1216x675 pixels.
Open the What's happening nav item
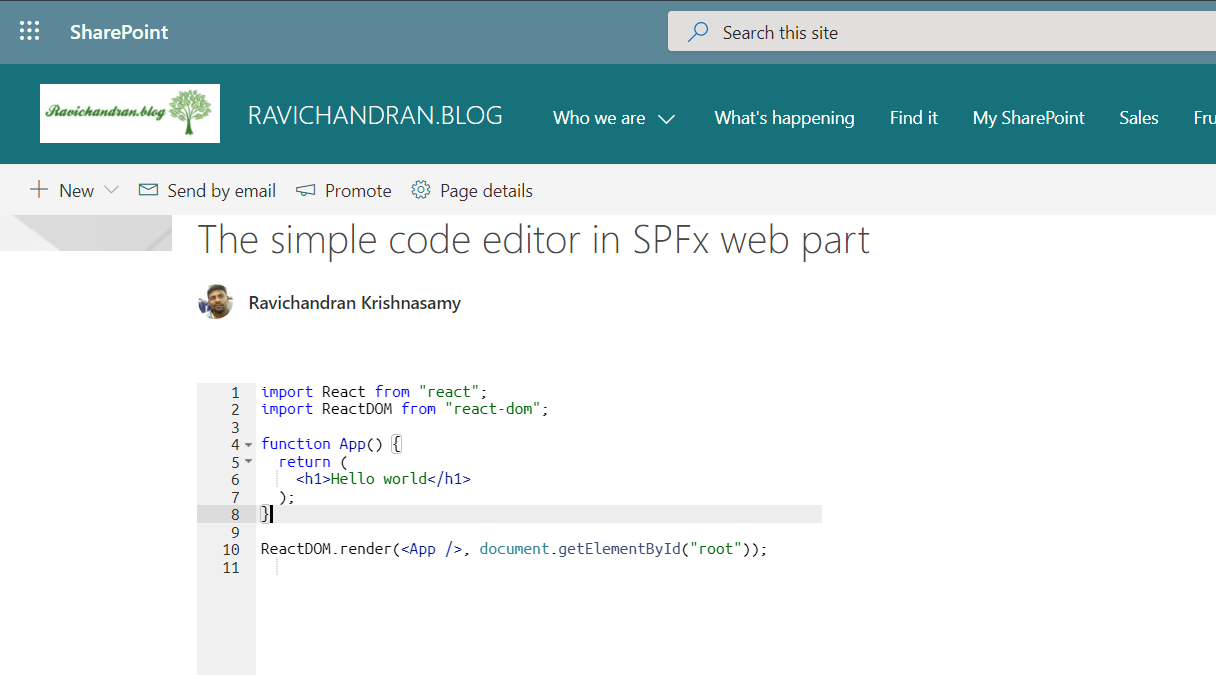[x=784, y=118]
